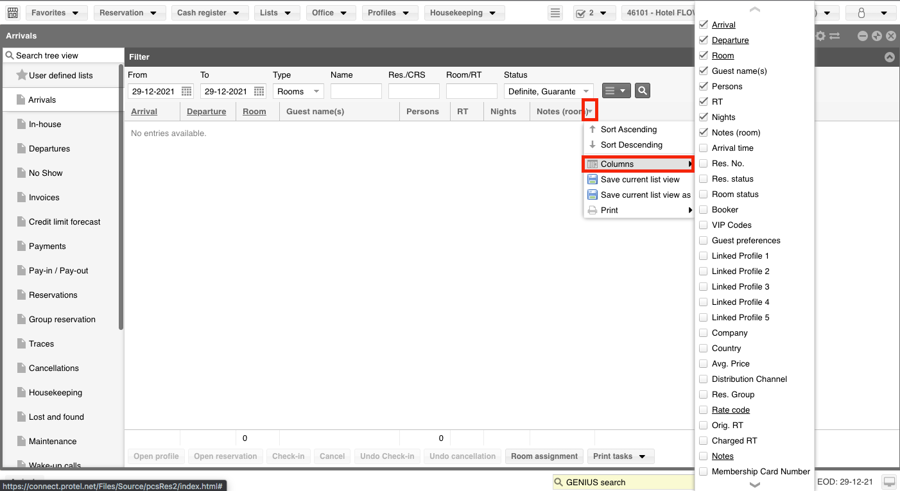Uncheck the Nights column checkbox
The image size is (900, 491).
point(704,117)
